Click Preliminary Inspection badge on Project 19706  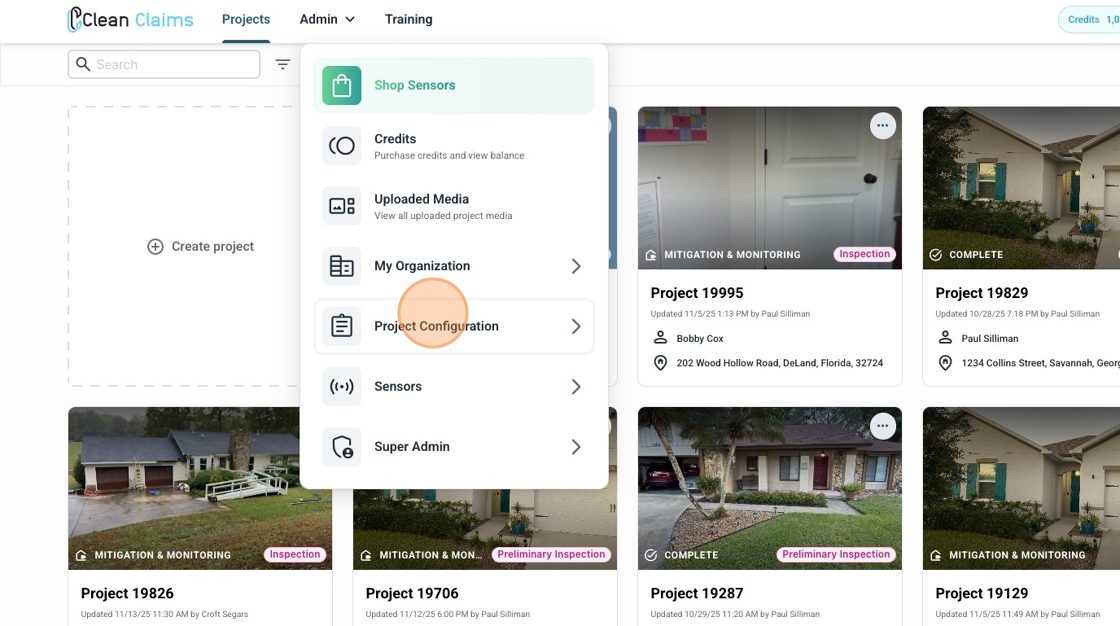coord(551,554)
